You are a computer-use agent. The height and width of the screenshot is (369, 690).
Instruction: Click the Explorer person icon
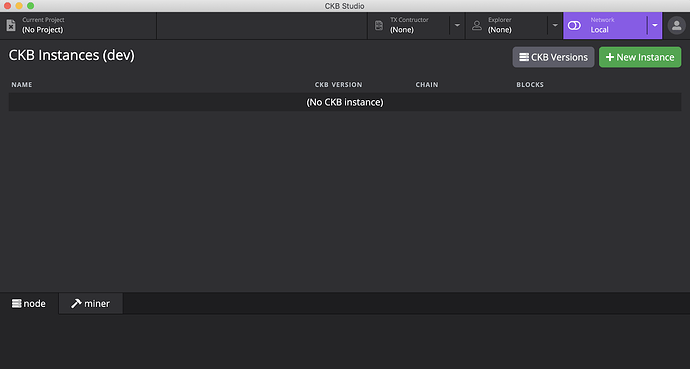coord(477,26)
